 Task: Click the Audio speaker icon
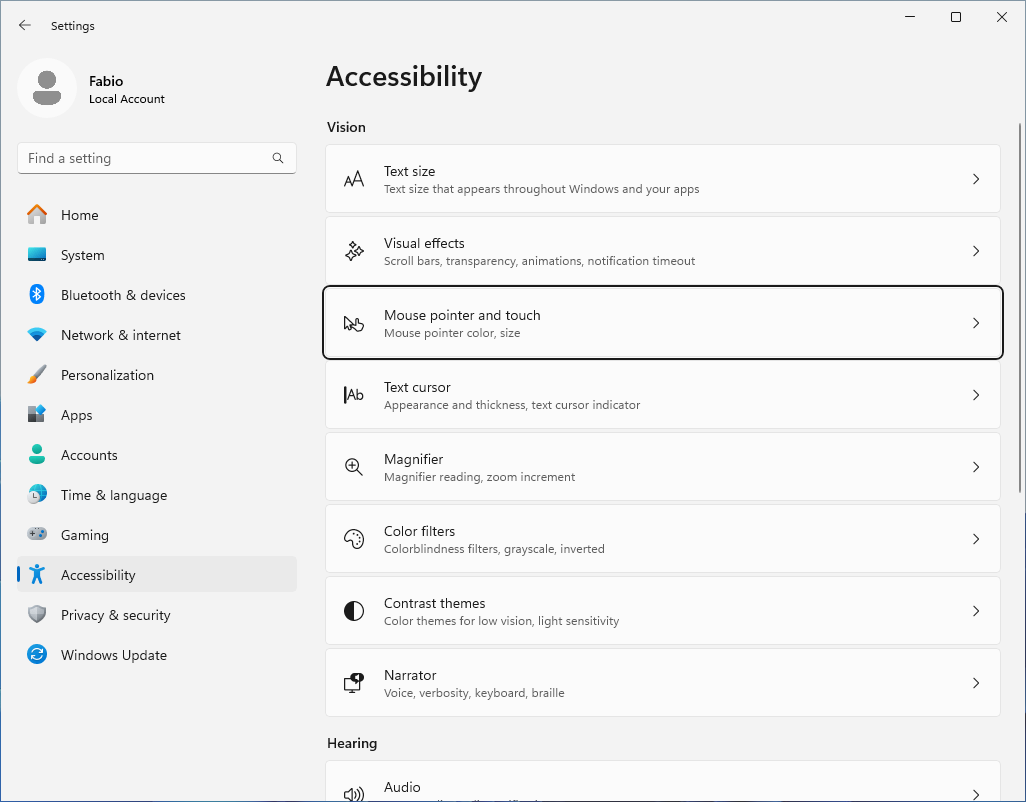[354, 794]
